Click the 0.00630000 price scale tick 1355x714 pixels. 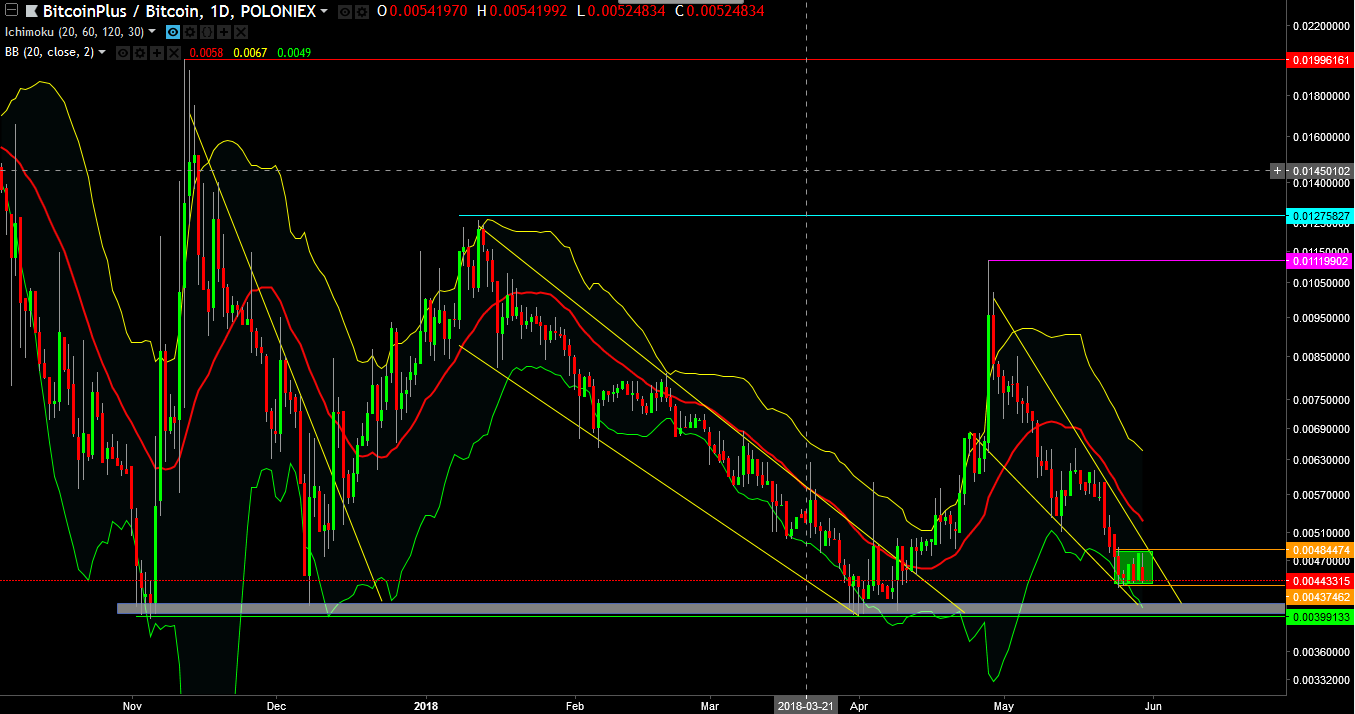1321,460
